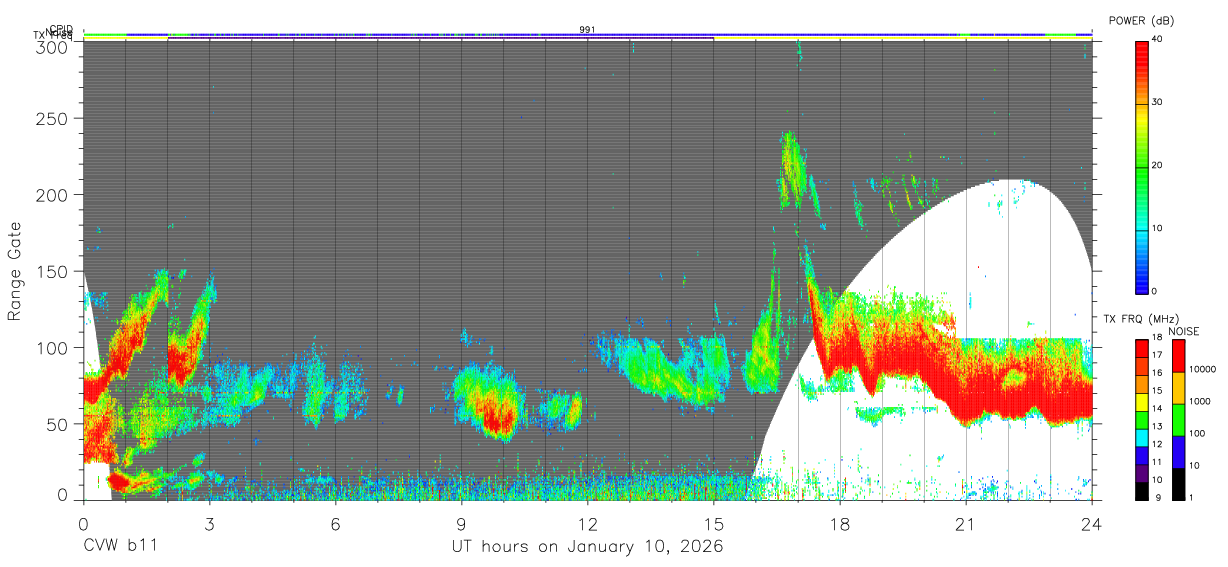The height and width of the screenshot is (567, 1228).
Task: Click the UT hours on January 10, 2026 label
Action: click(587, 547)
